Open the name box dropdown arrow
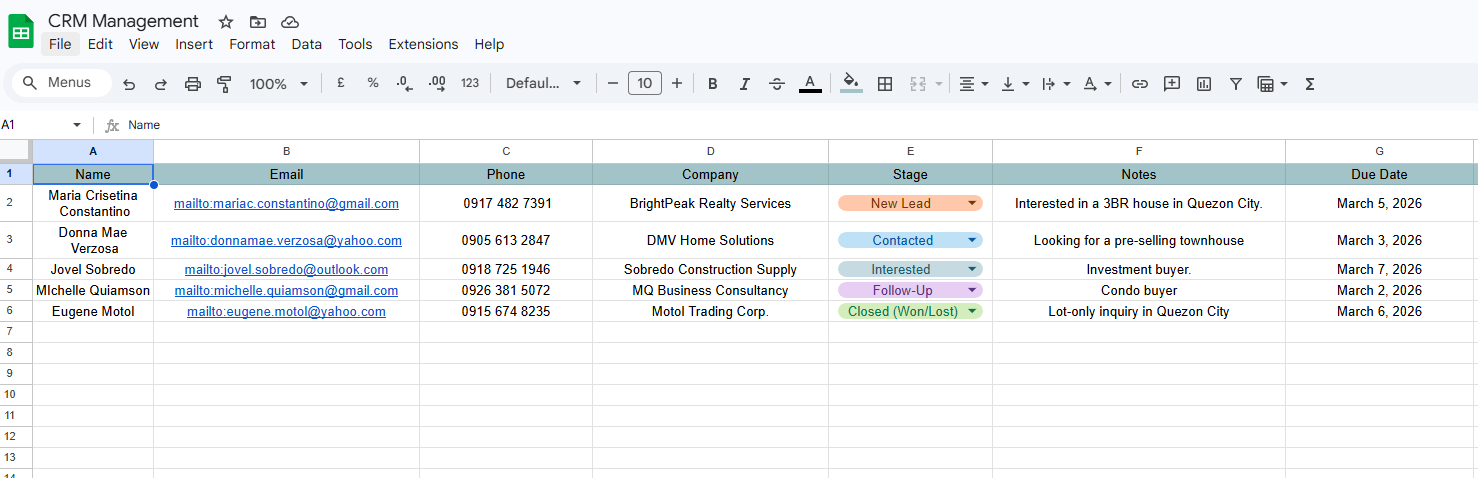This screenshot has width=1478, height=478. 77,125
